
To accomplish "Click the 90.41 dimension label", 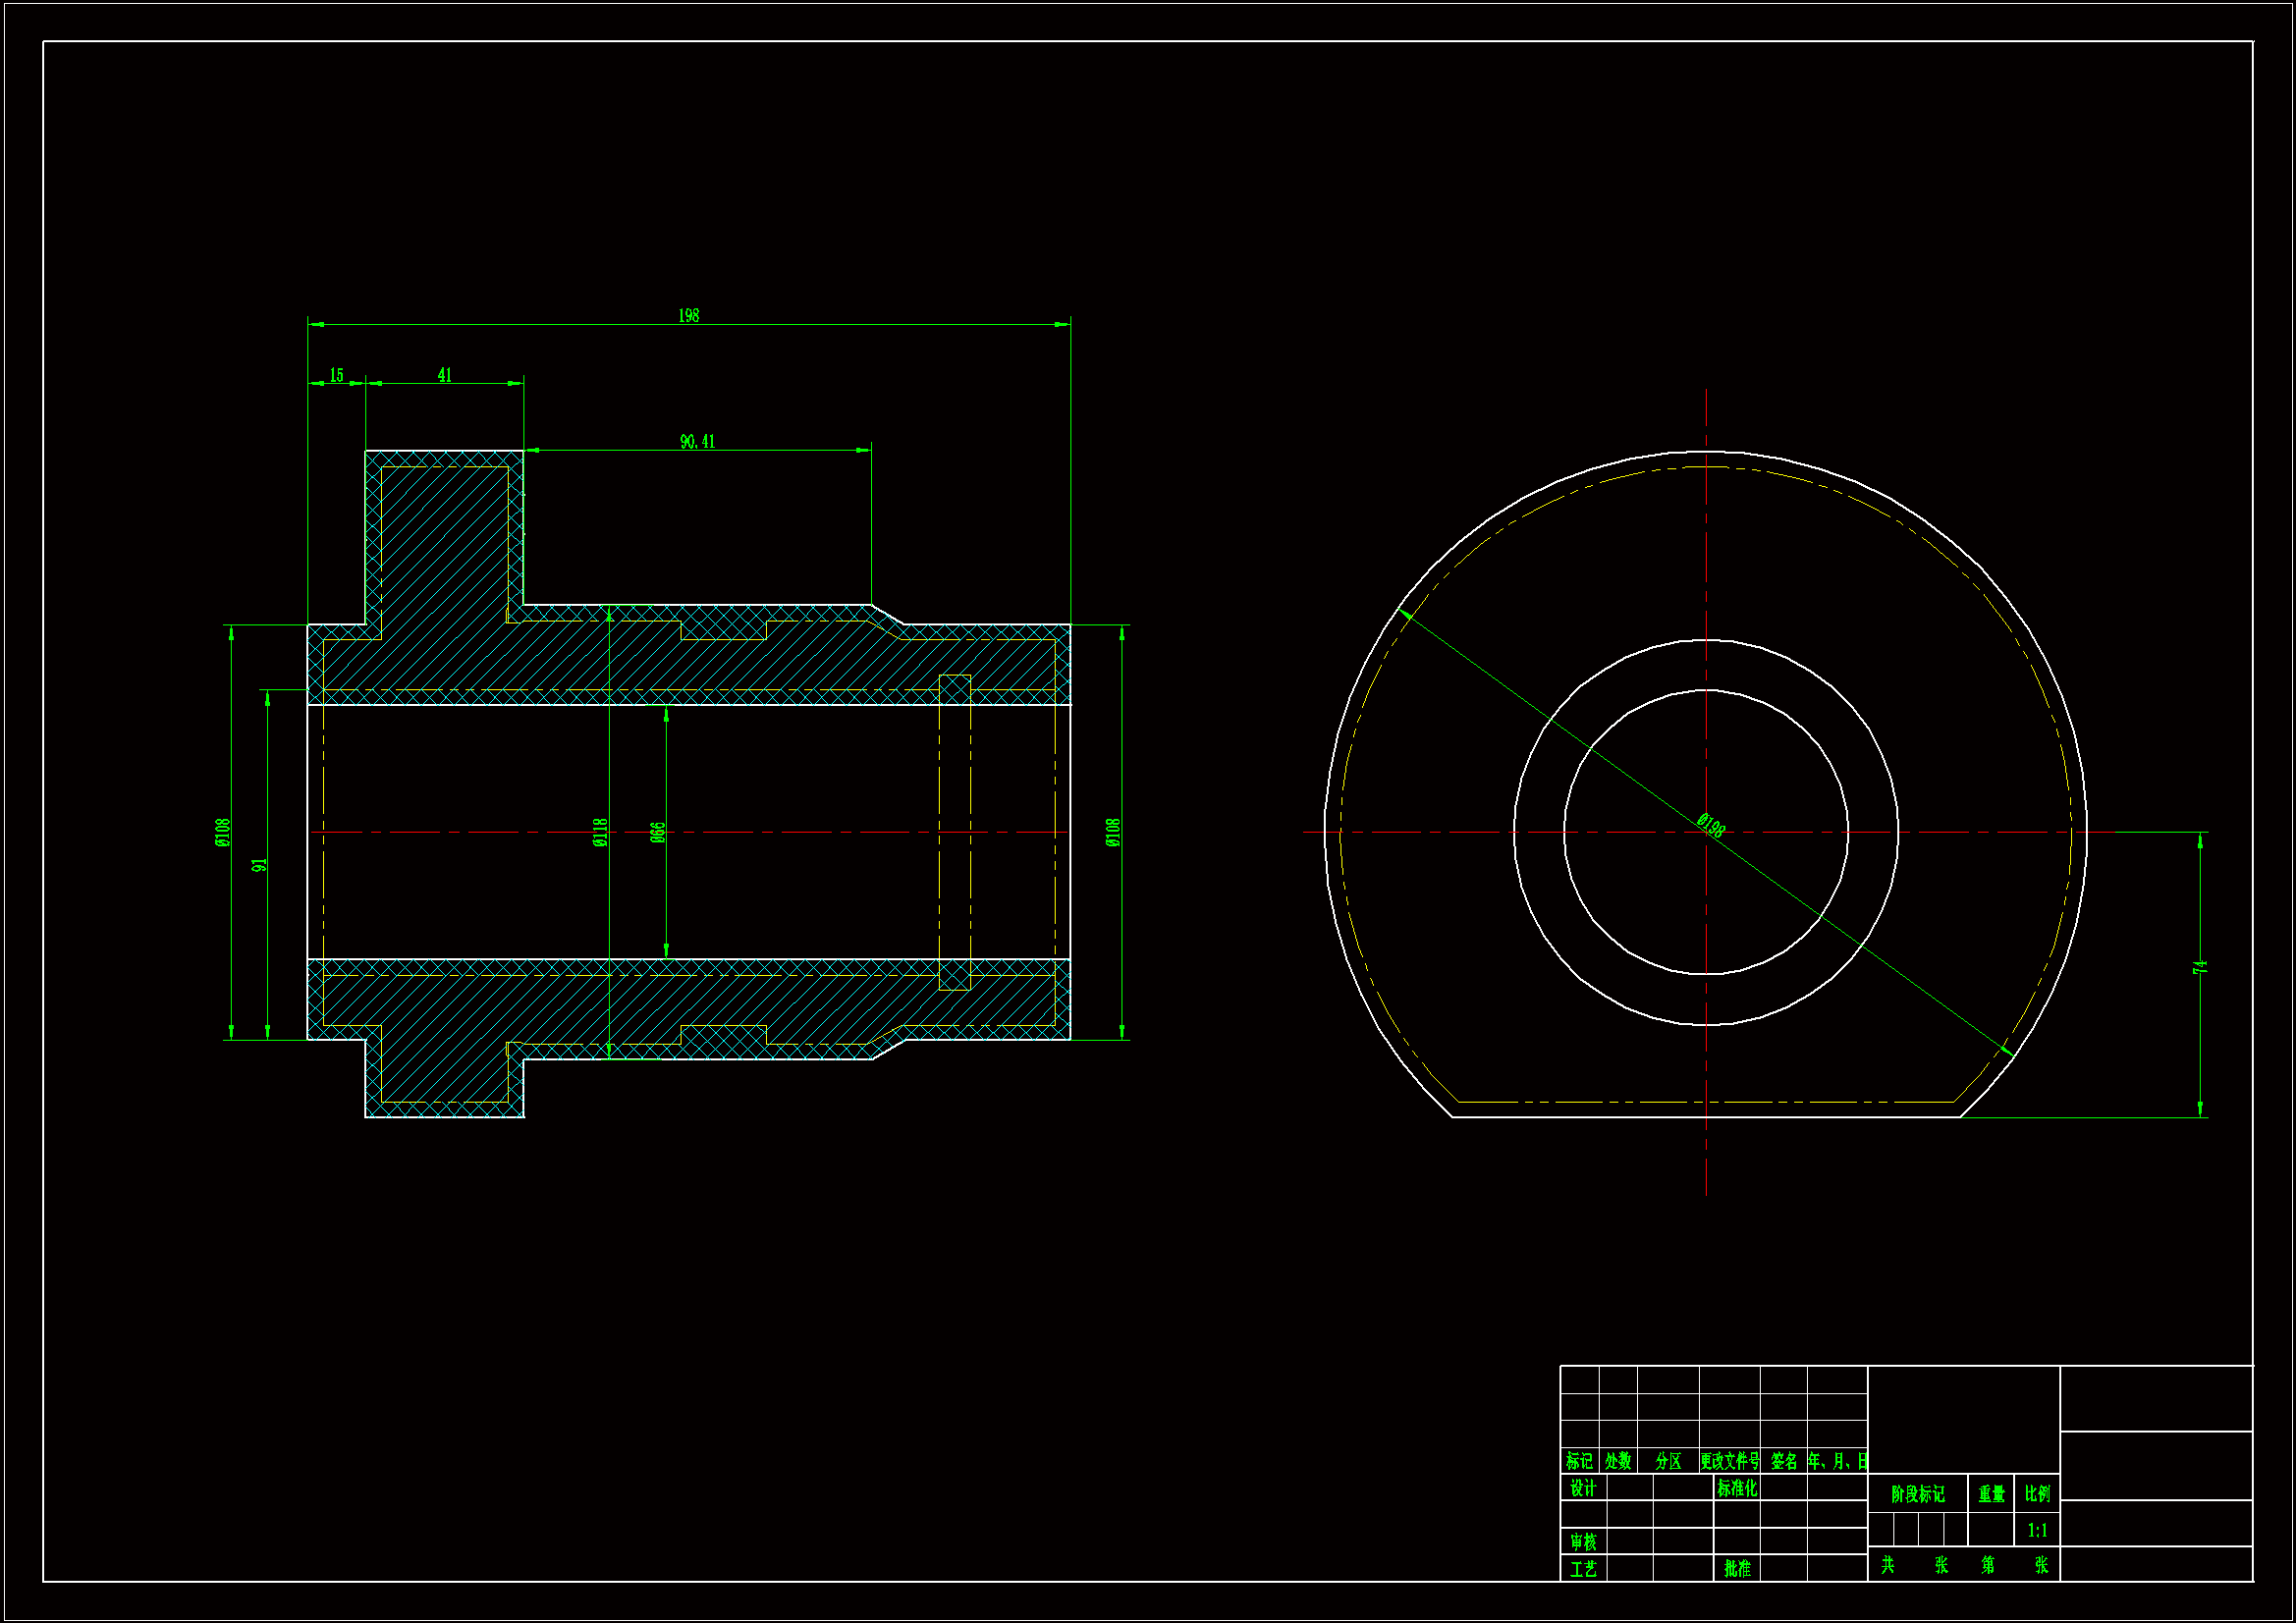I will click(x=697, y=442).
